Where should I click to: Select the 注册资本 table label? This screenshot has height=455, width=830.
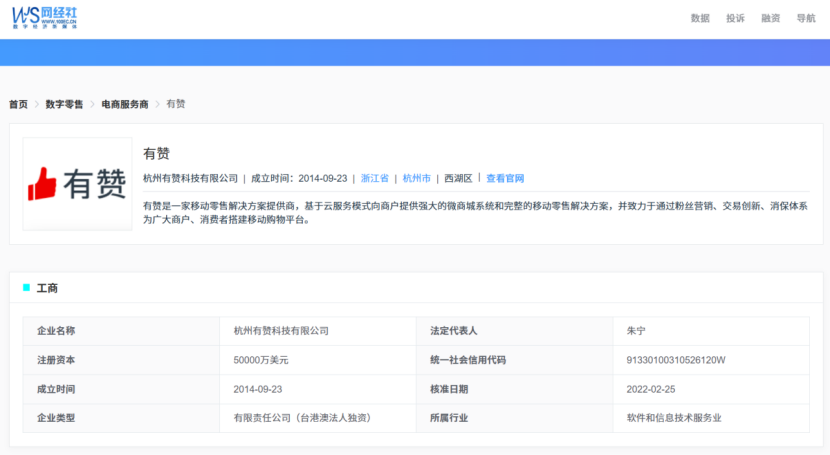tap(56, 360)
